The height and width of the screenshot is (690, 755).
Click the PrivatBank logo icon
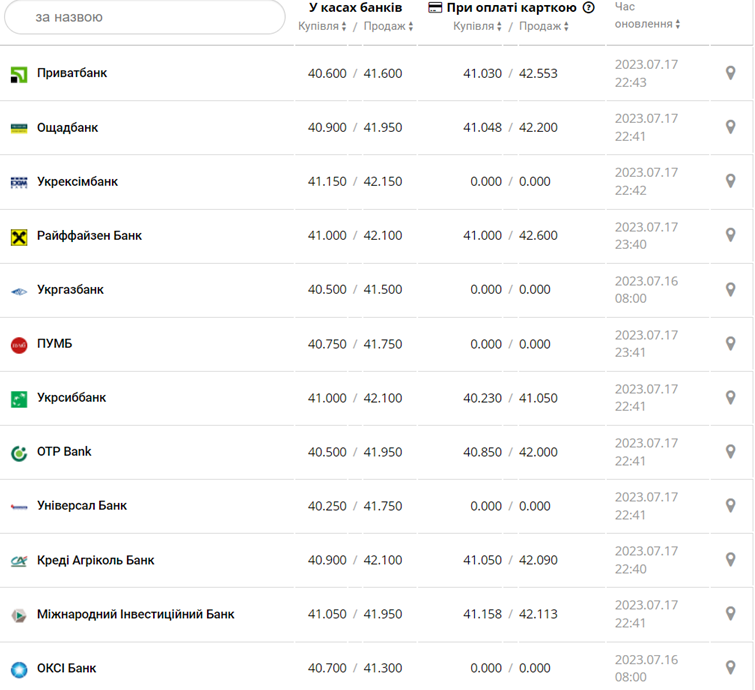click(x=18, y=74)
